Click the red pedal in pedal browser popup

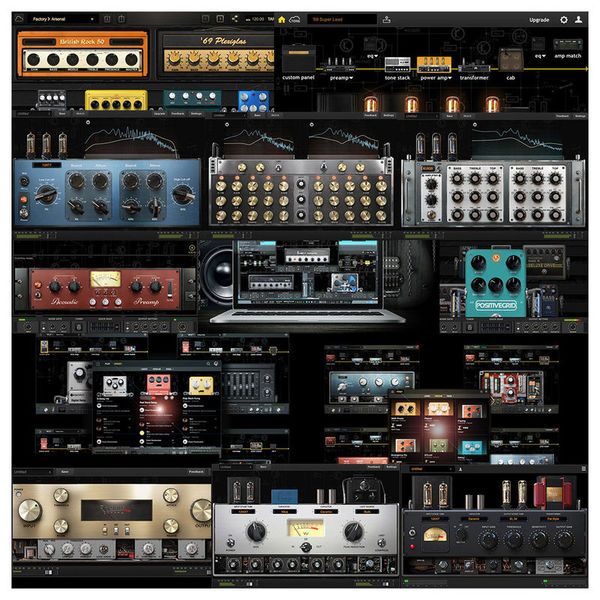158,385
